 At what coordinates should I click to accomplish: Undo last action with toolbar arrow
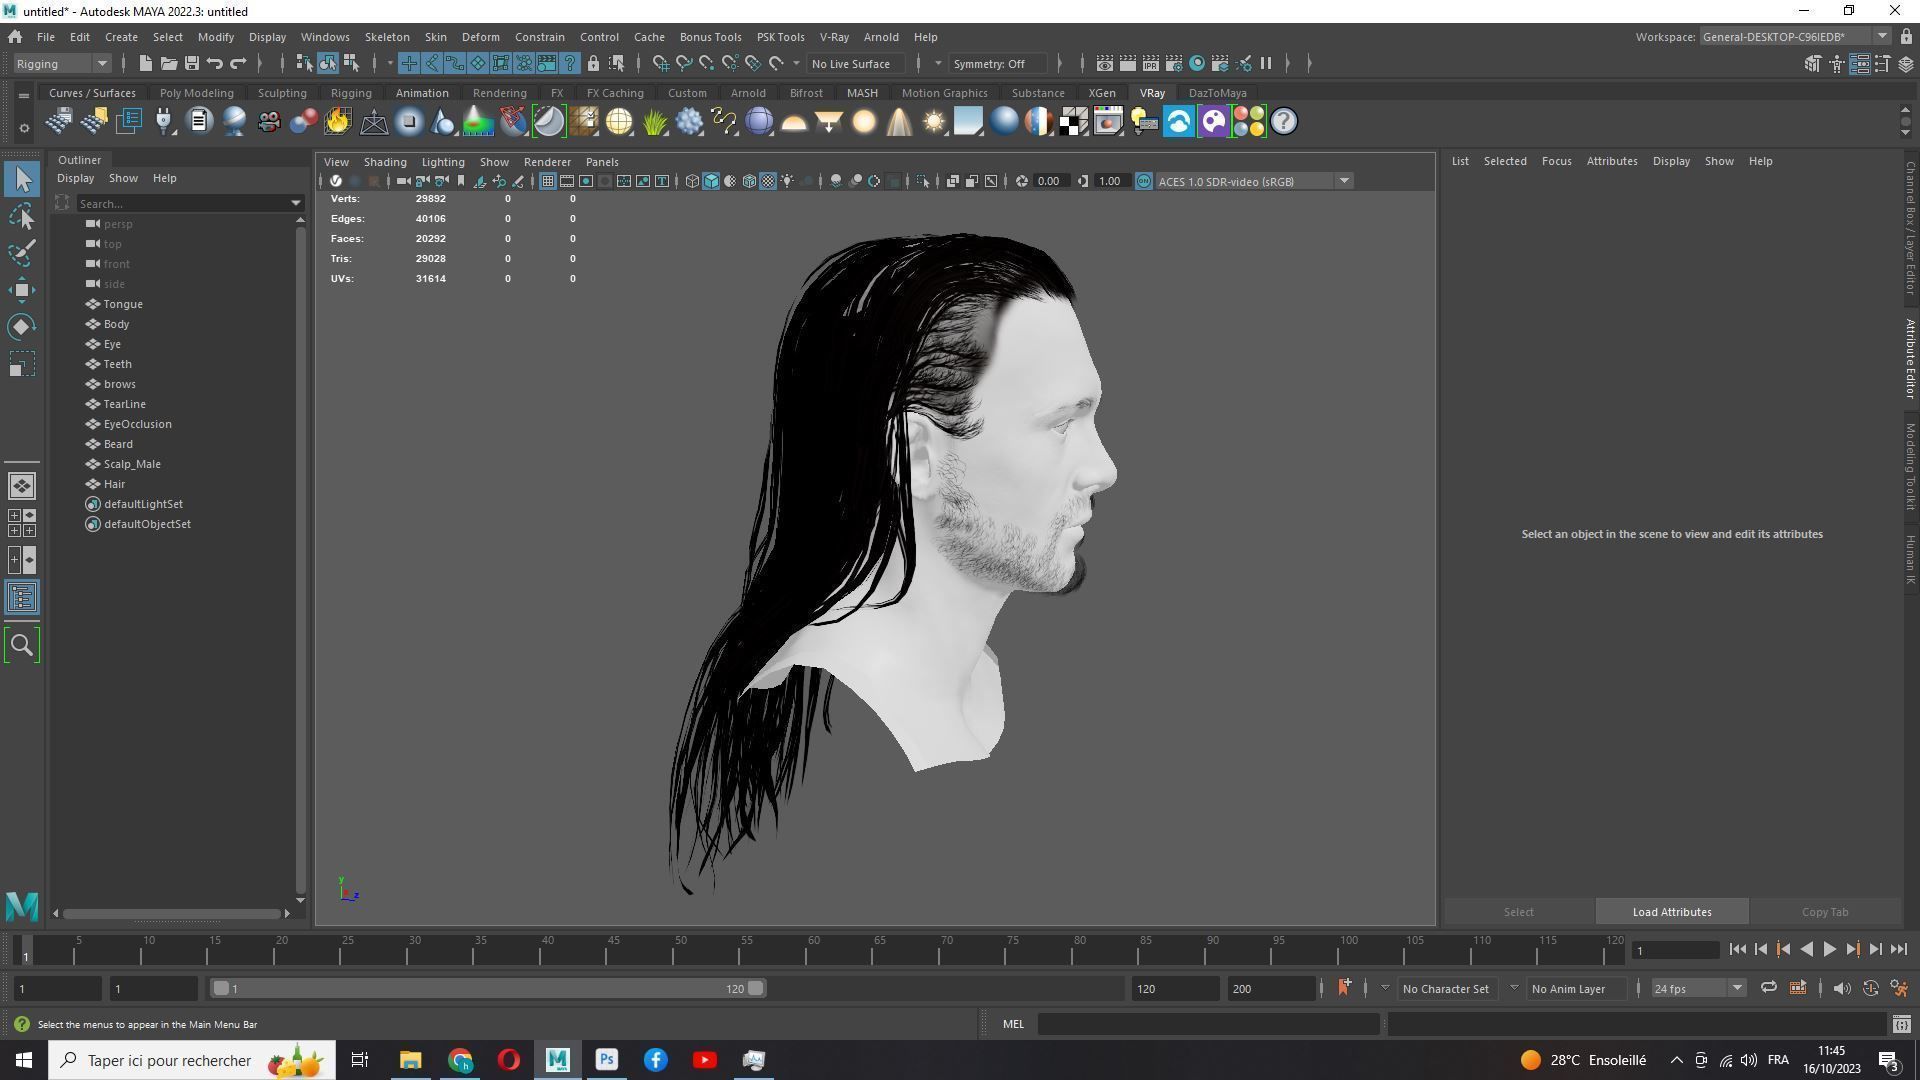point(214,64)
